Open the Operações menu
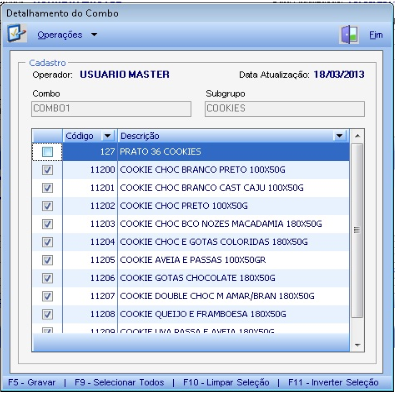 coord(60,35)
